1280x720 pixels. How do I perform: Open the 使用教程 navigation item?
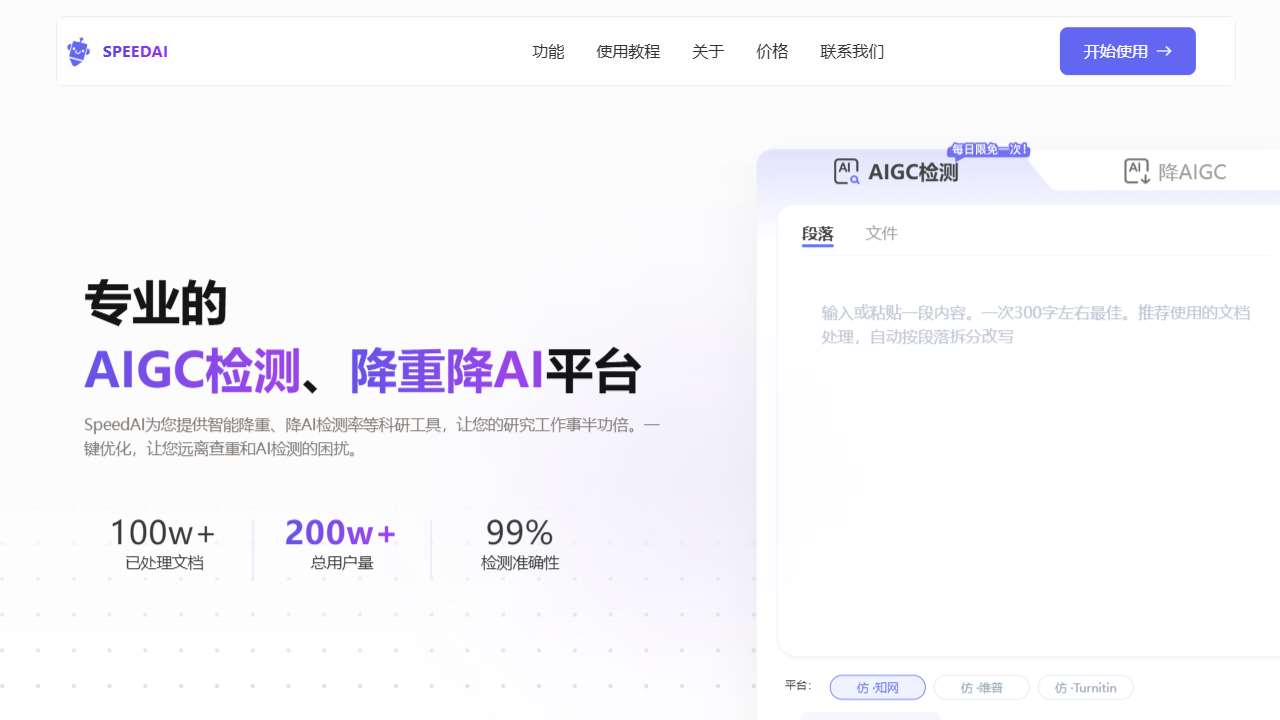click(628, 51)
